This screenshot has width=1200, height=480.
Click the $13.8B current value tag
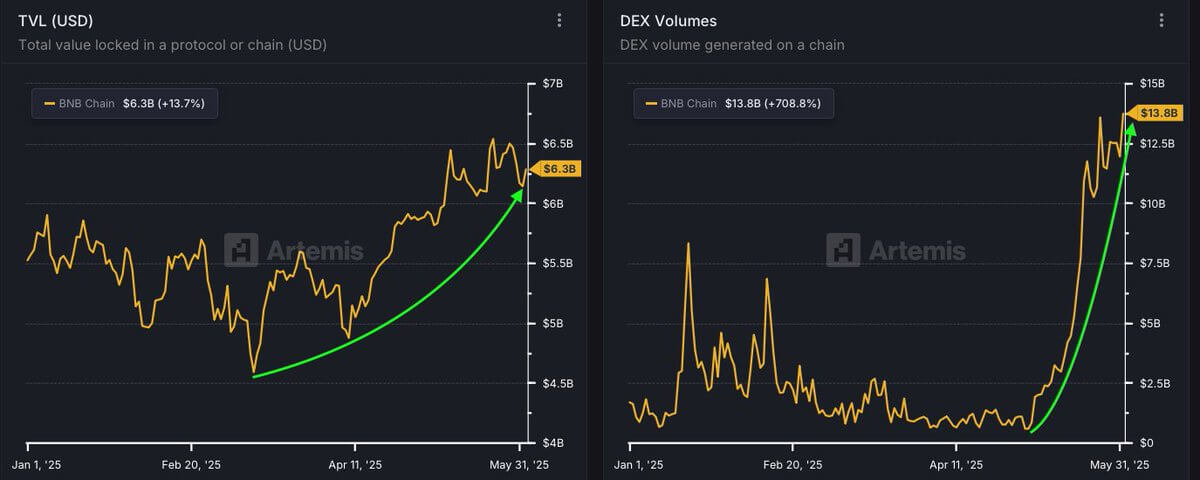point(1155,114)
